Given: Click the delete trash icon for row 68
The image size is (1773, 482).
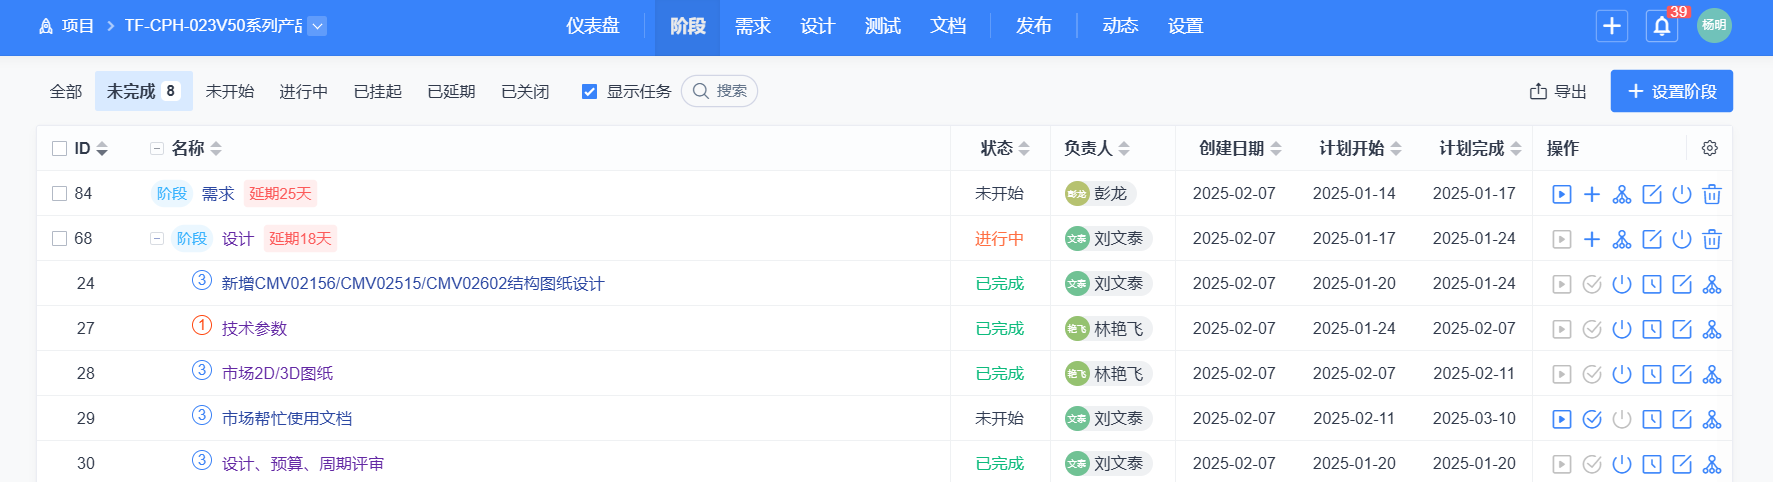Looking at the screenshot, I should tap(1712, 239).
